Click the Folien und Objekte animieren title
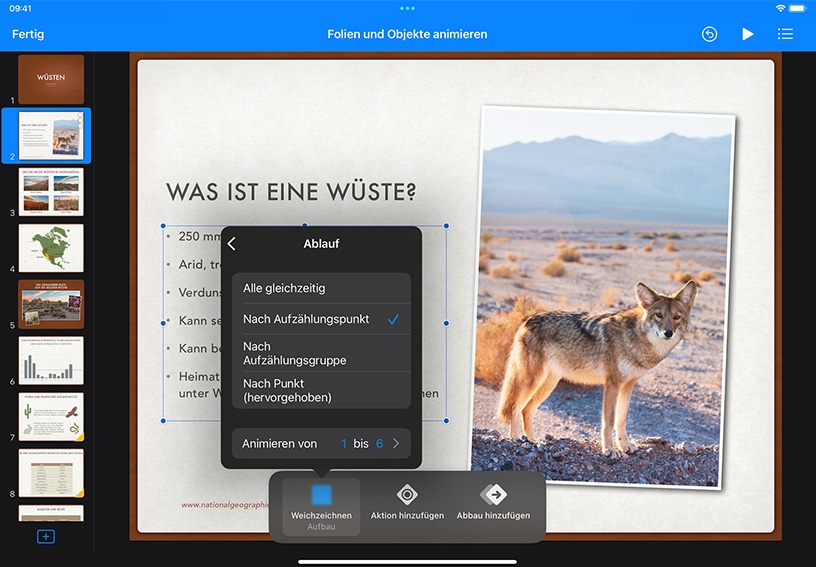 pyautogui.click(x=407, y=34)
